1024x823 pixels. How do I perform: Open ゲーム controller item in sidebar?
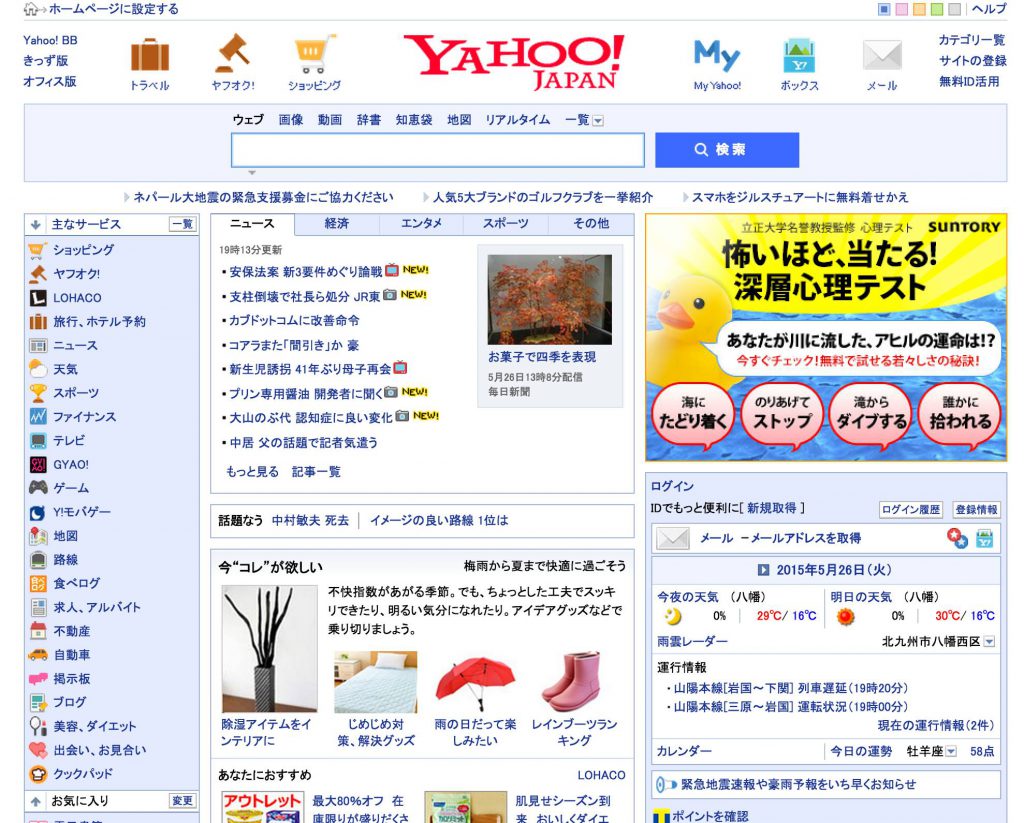(x=71, y=488)
